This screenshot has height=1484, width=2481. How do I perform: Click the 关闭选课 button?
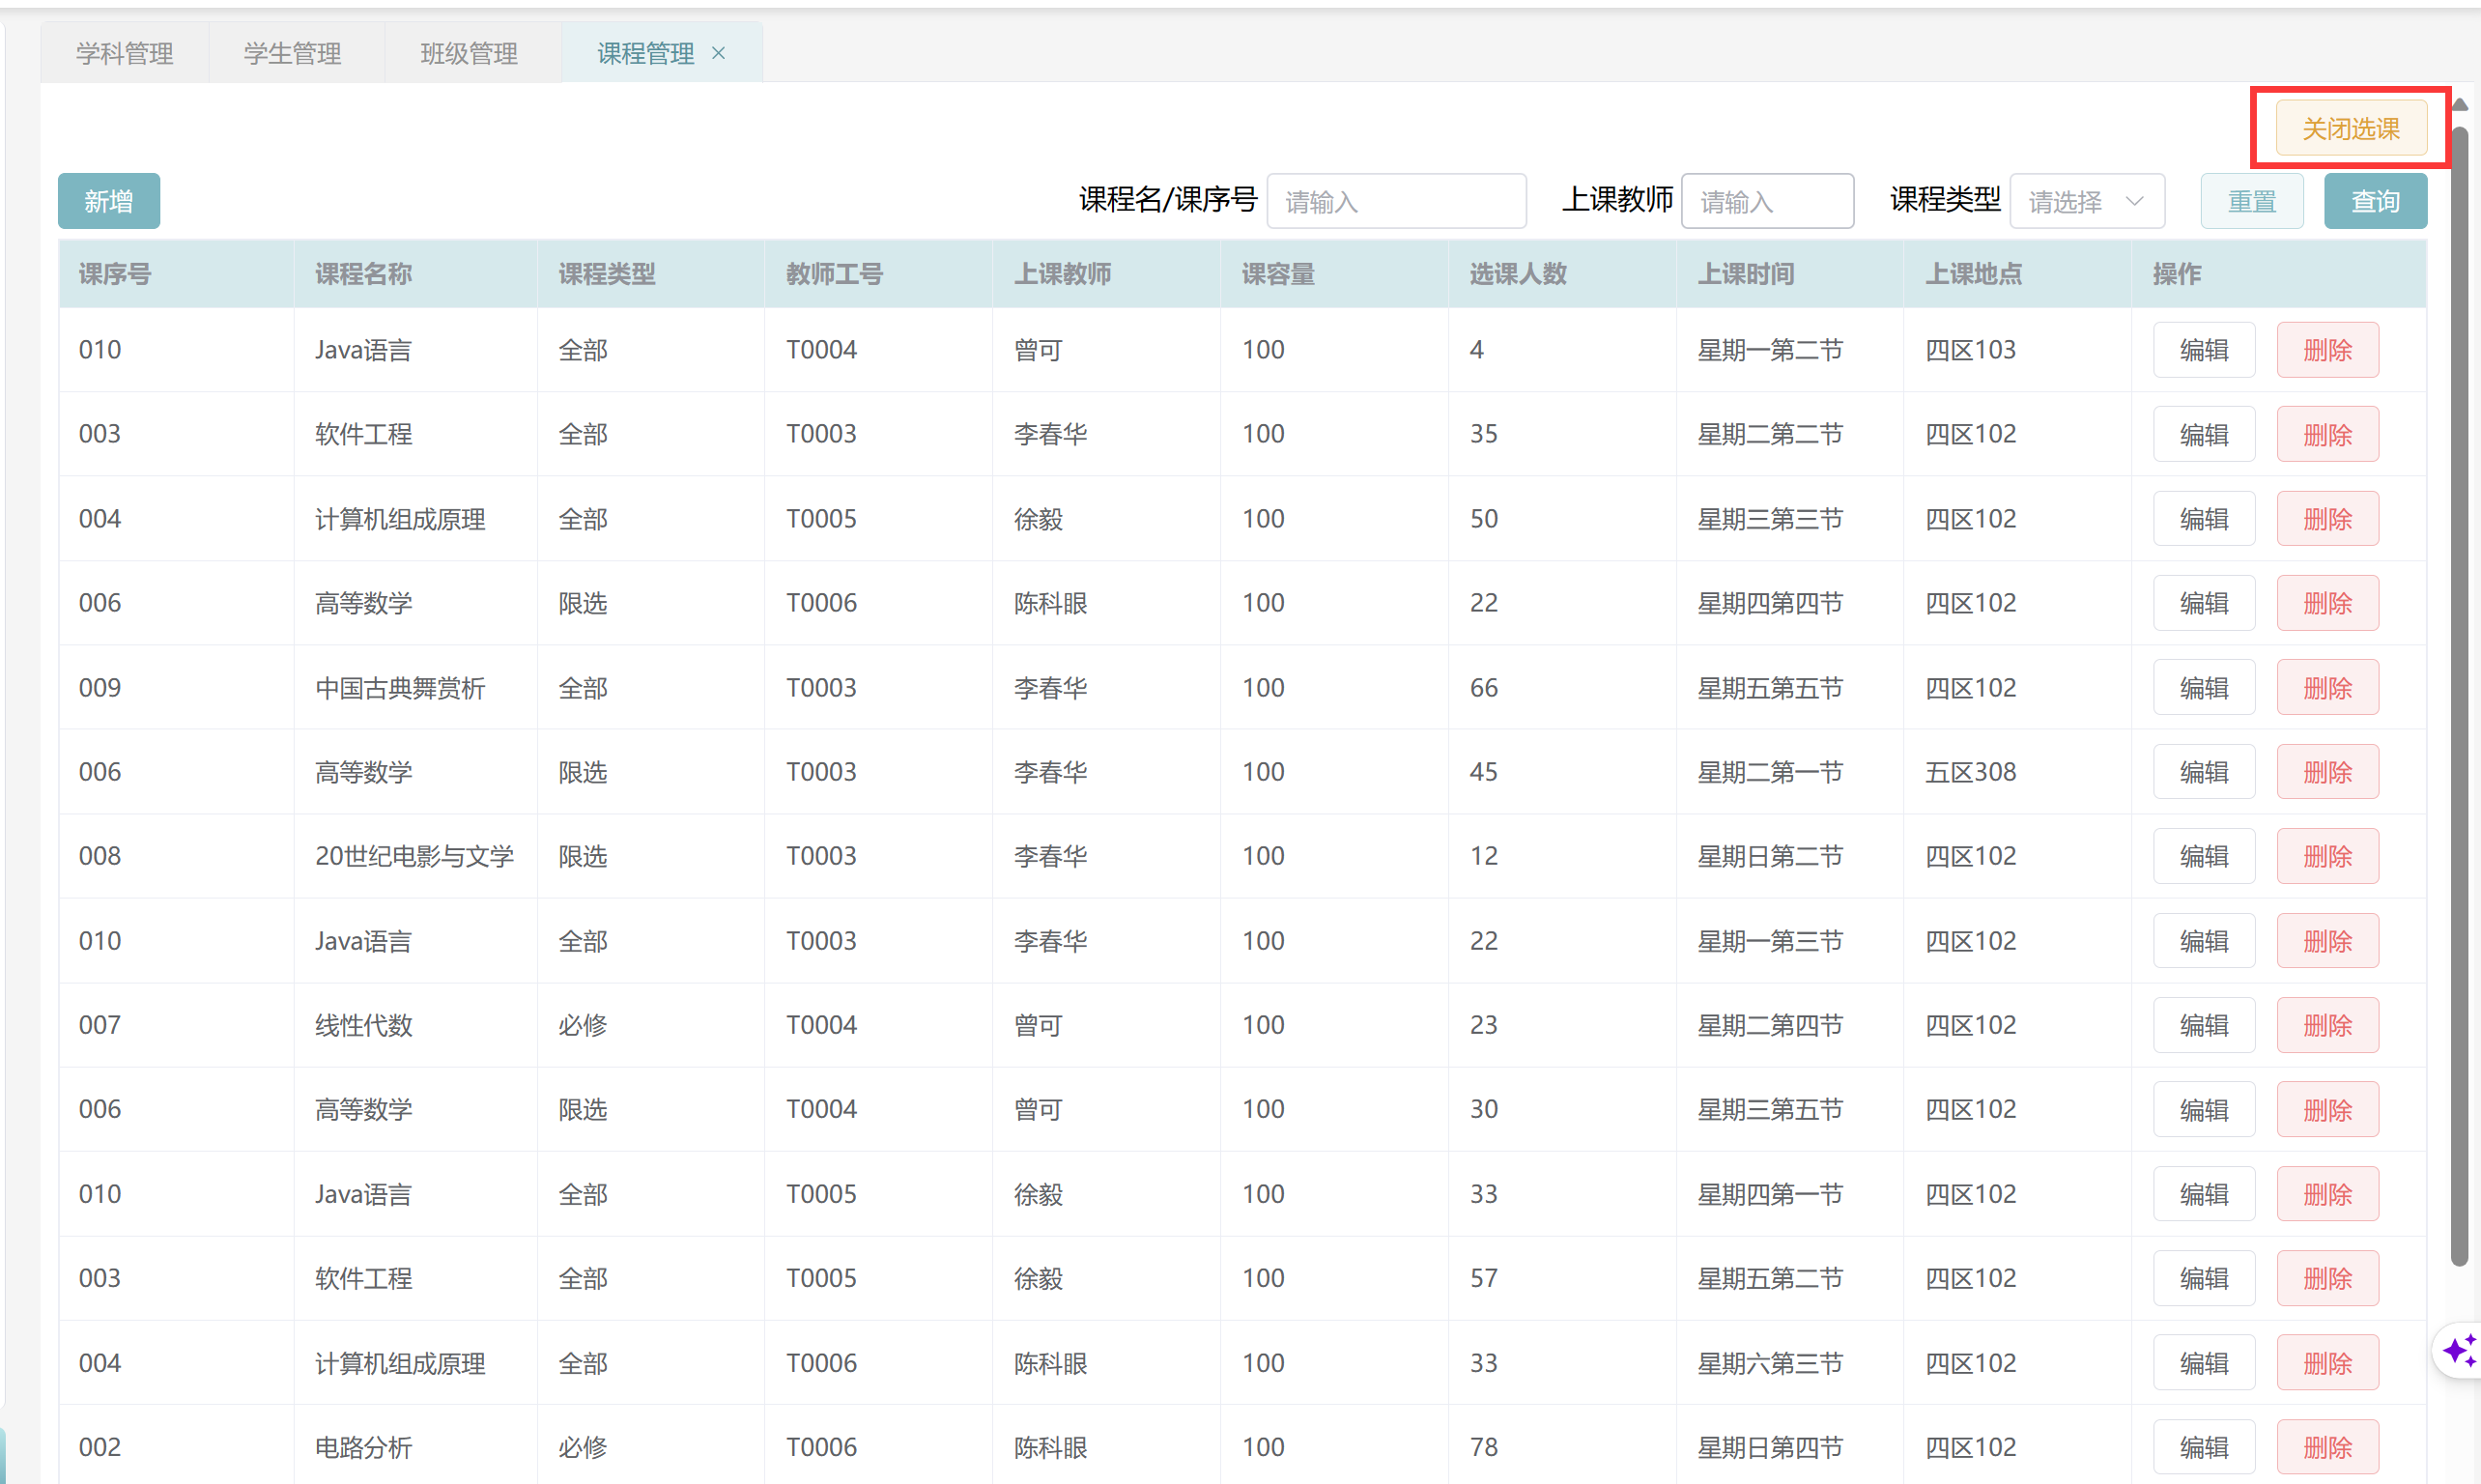(x=2351, y=128)
